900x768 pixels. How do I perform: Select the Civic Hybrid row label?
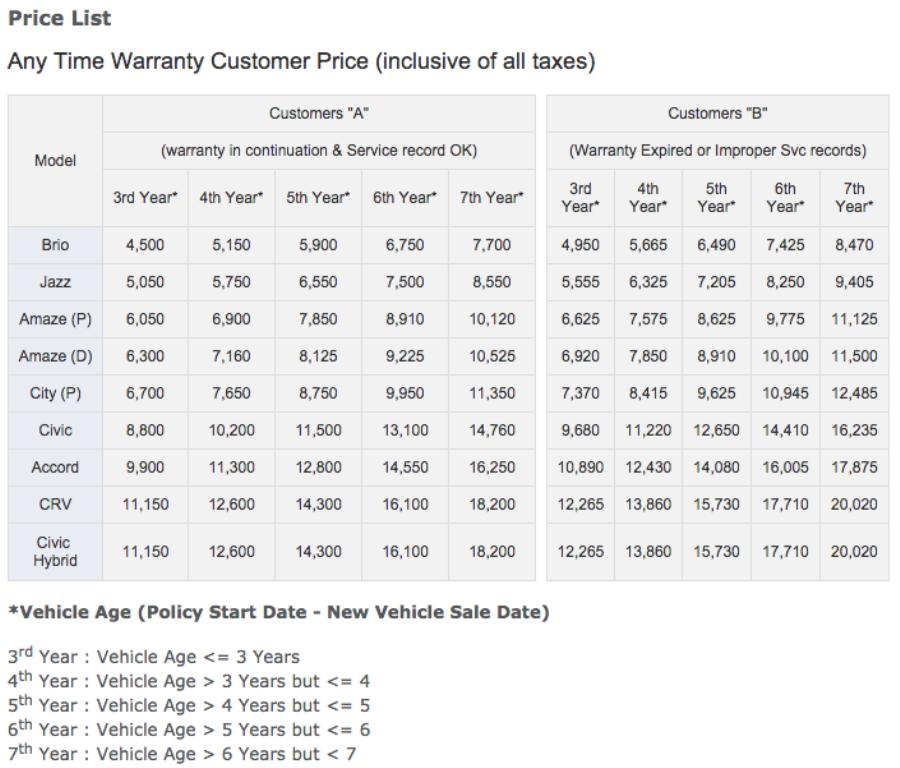(55, 551)
